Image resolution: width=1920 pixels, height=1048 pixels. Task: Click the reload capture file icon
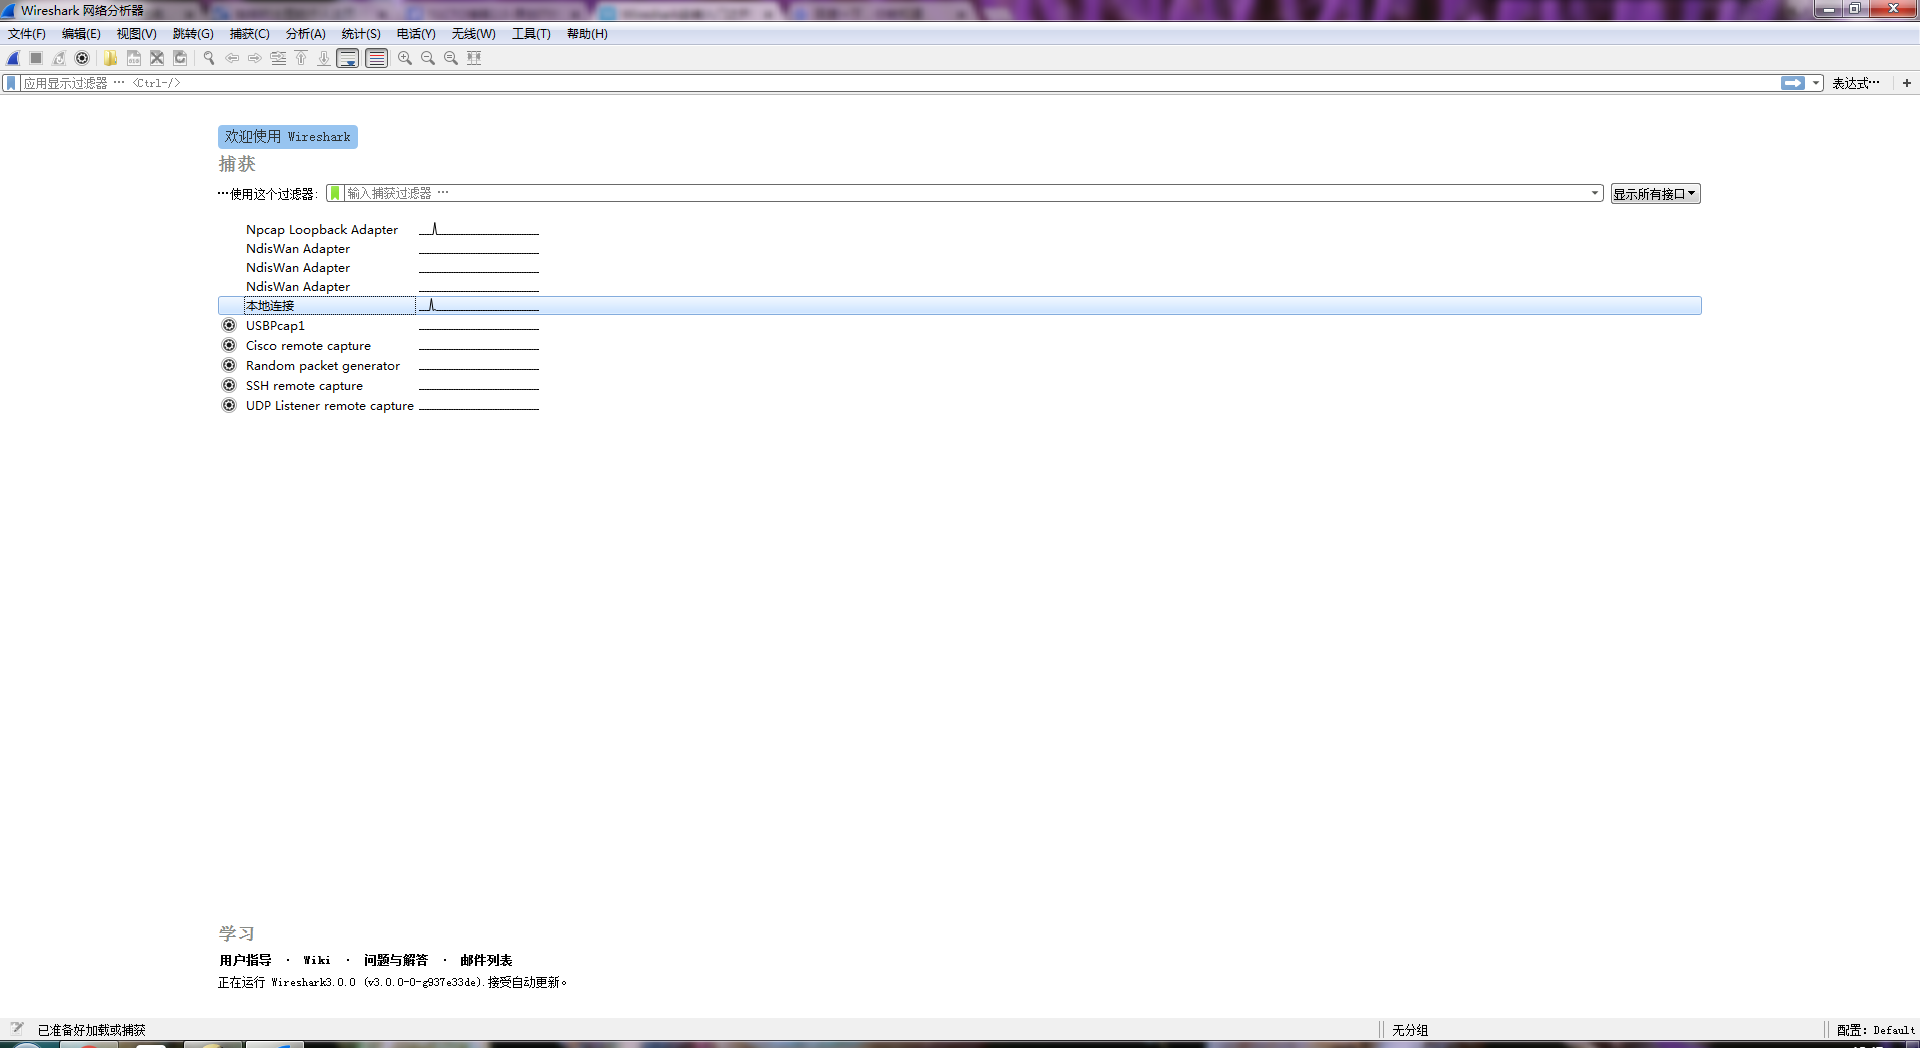coord(180,58)
